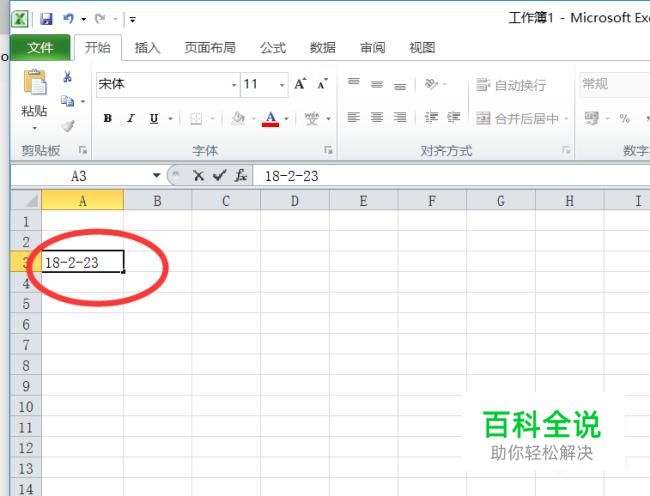Toggle Bold formatting
The image size is (650, 496).
[108, 119]
